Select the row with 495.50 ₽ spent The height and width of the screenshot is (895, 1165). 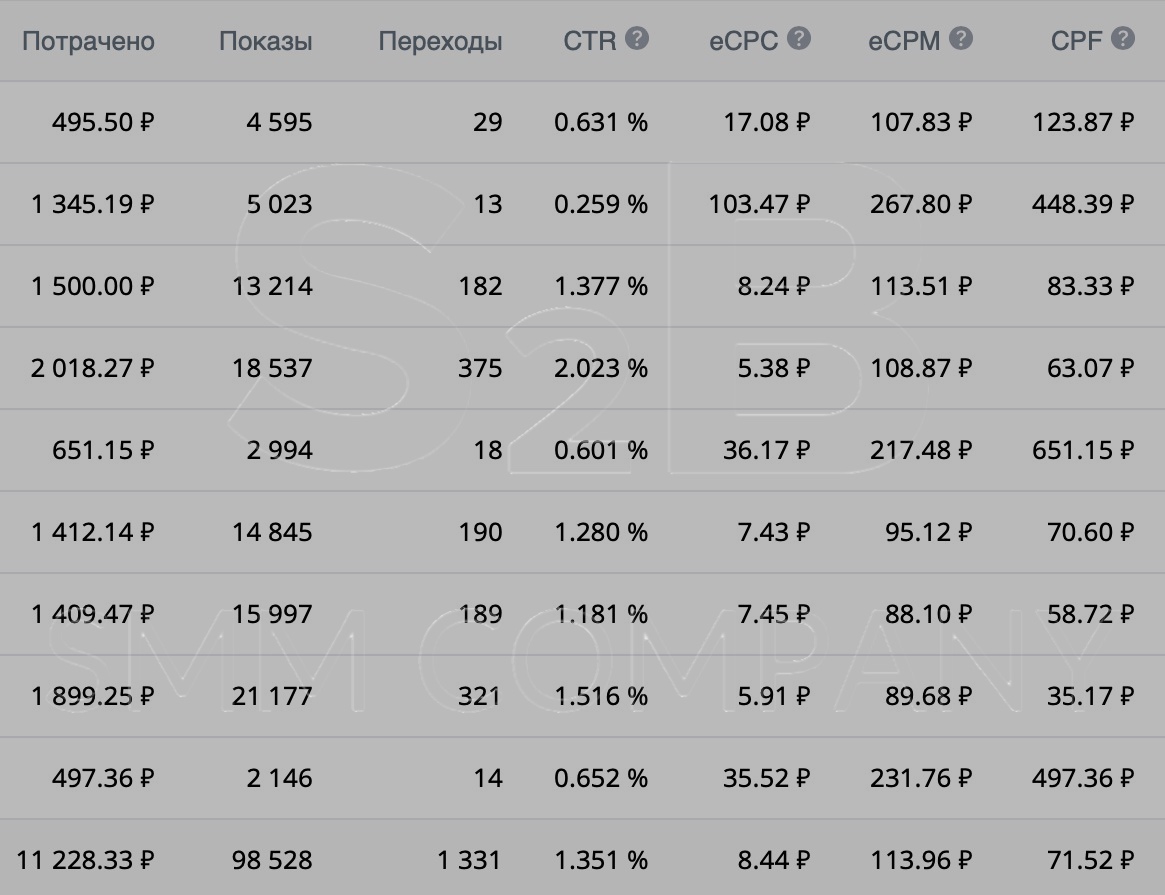pos(103,122)
